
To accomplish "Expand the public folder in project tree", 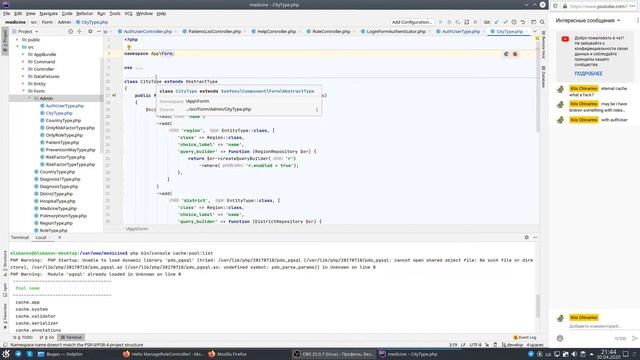I will (18, 40).
